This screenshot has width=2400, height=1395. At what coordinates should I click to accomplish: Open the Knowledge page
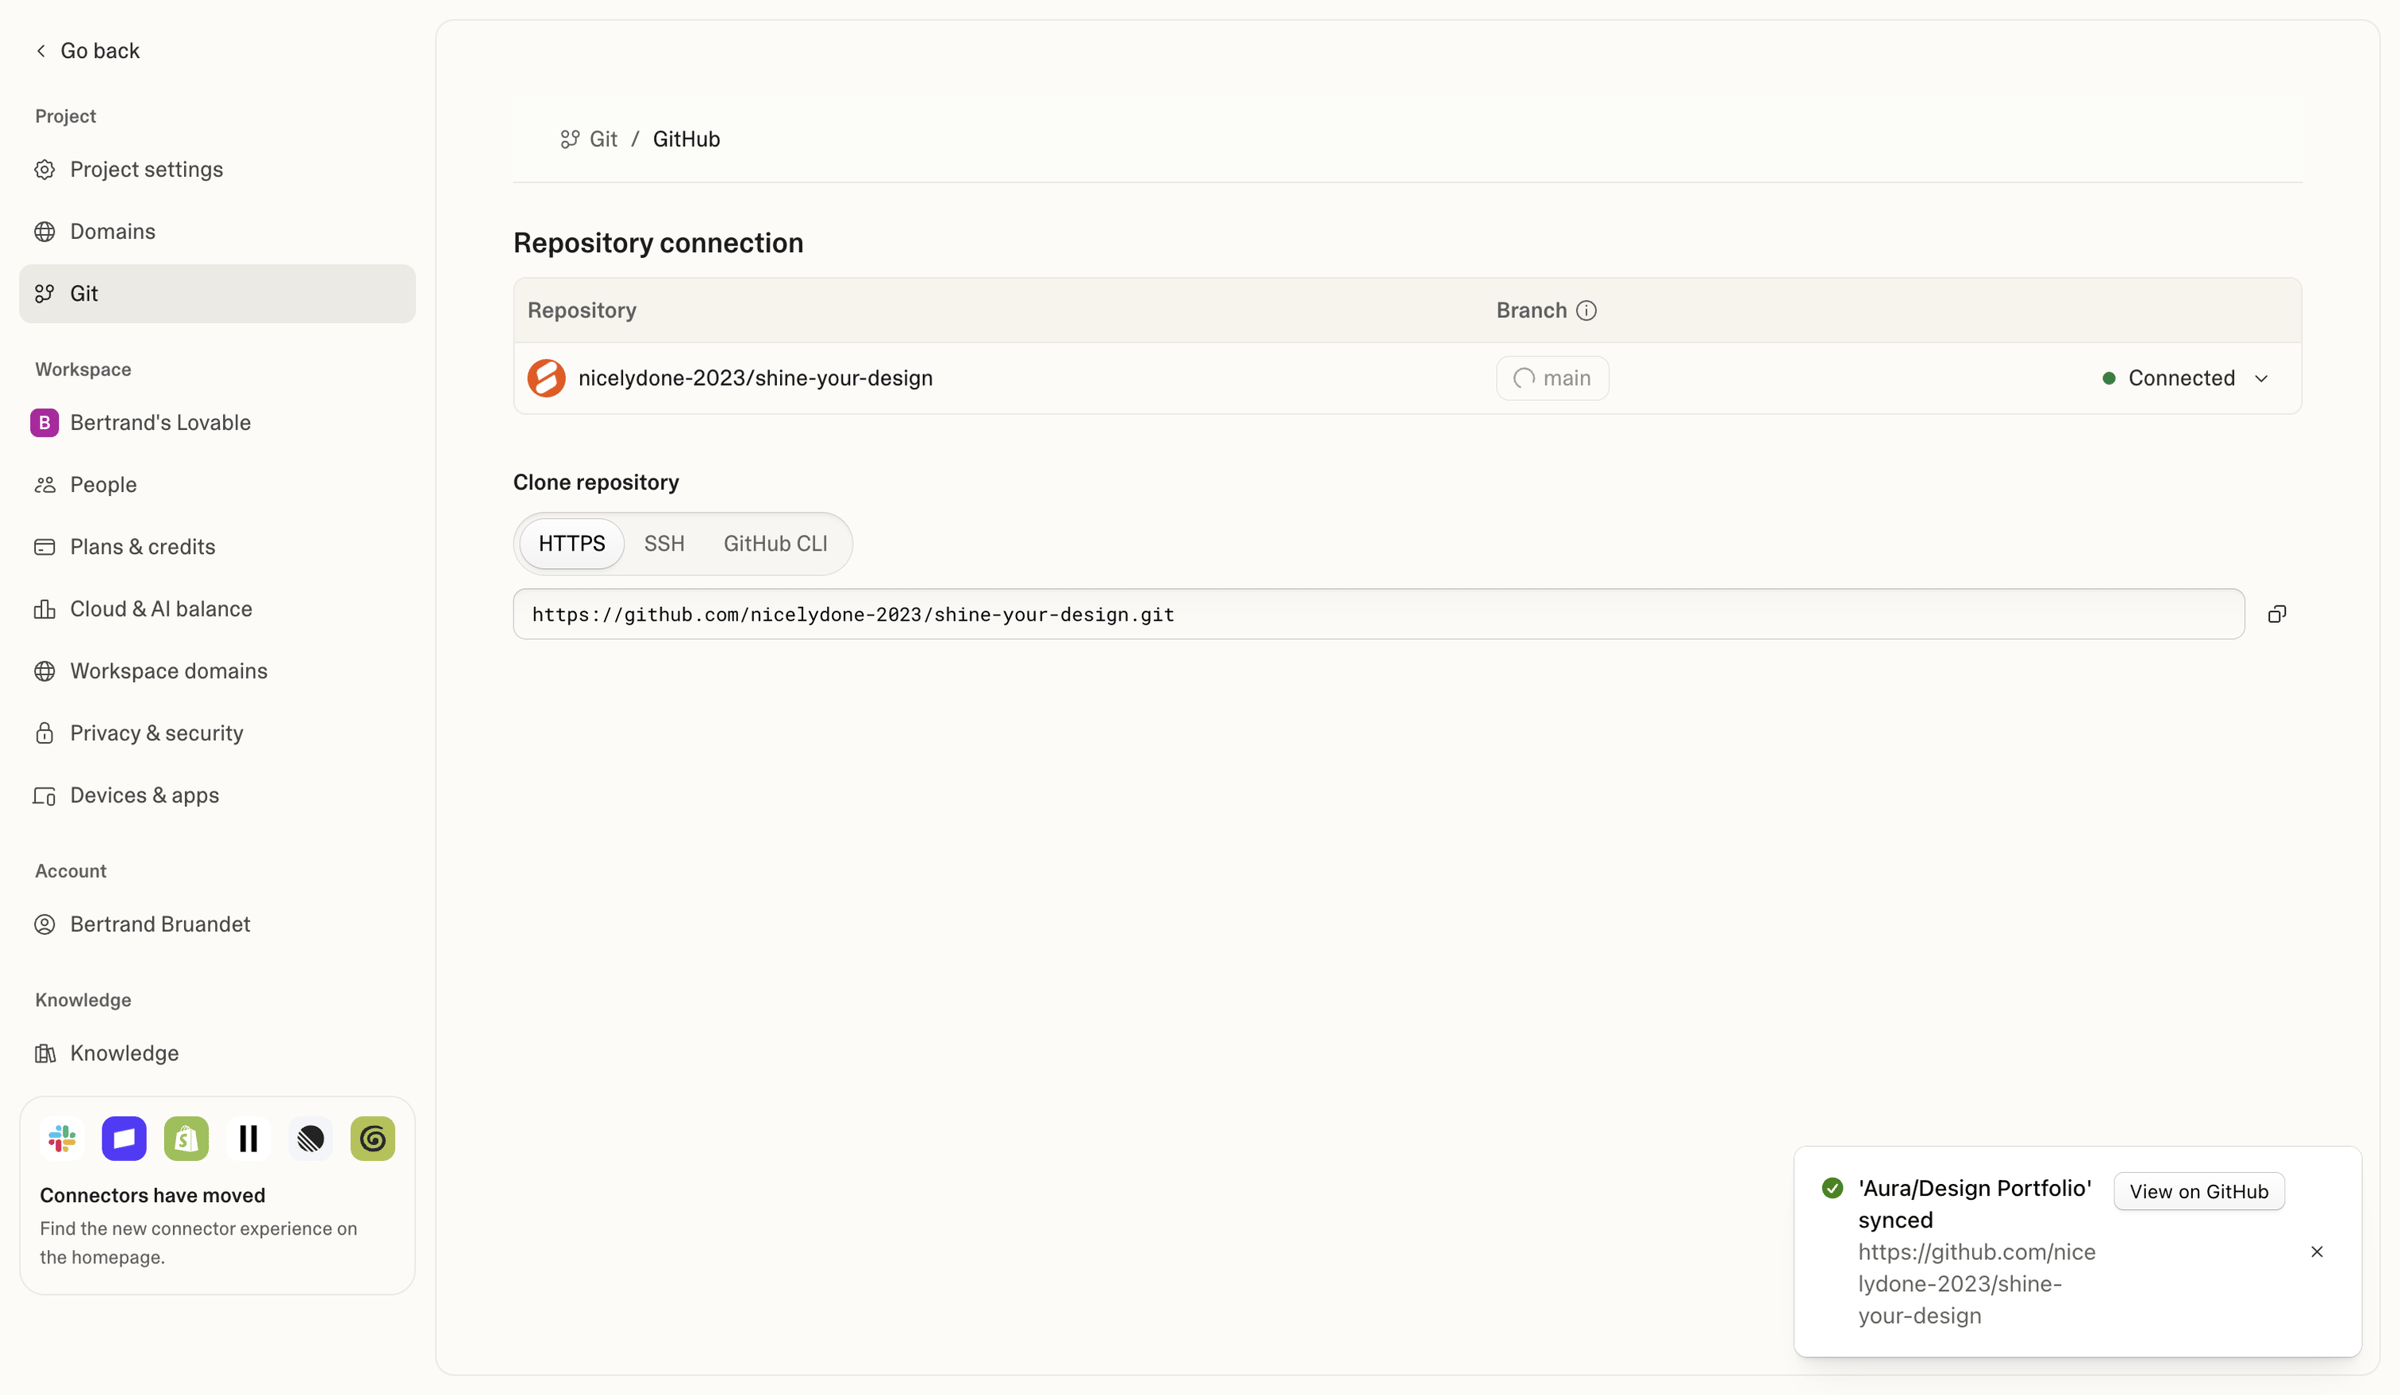[217, 1054]
